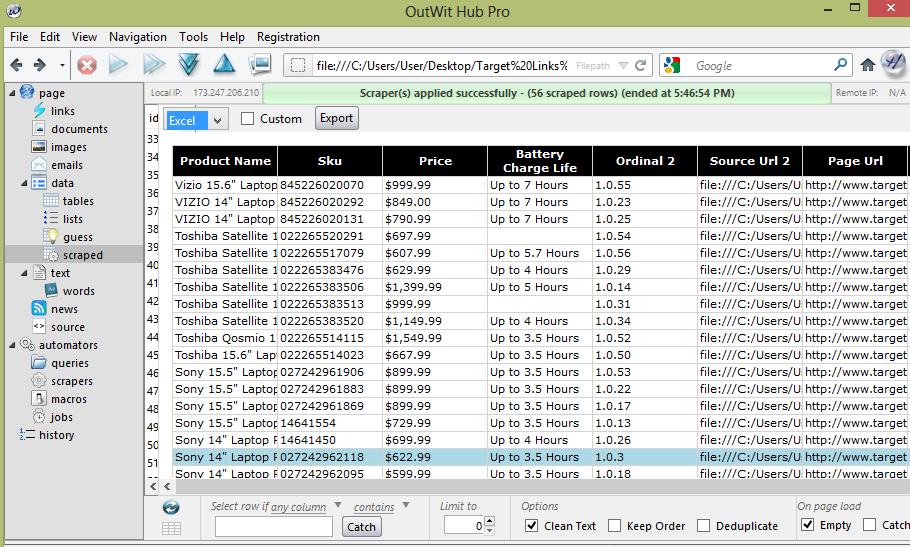Select the scrapers item under automators
910x547 pixels.
[x=72, y=381]
